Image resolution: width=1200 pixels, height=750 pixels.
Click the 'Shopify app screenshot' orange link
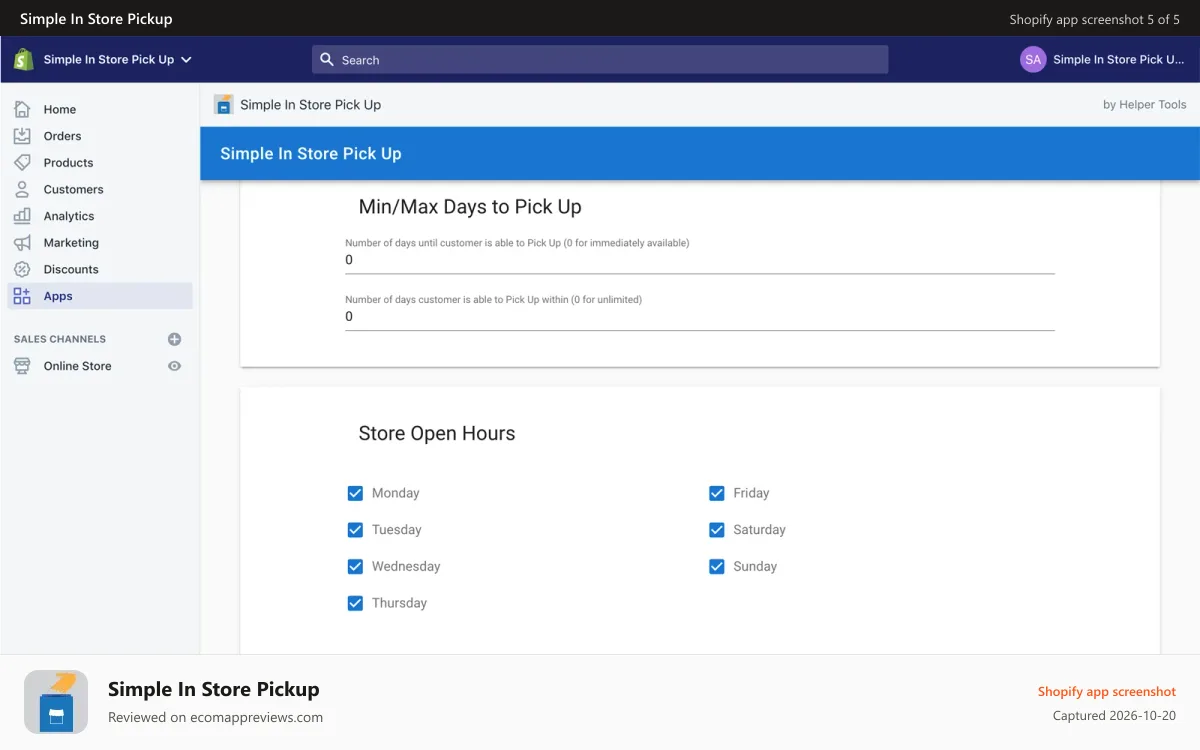coord(1106,691)
